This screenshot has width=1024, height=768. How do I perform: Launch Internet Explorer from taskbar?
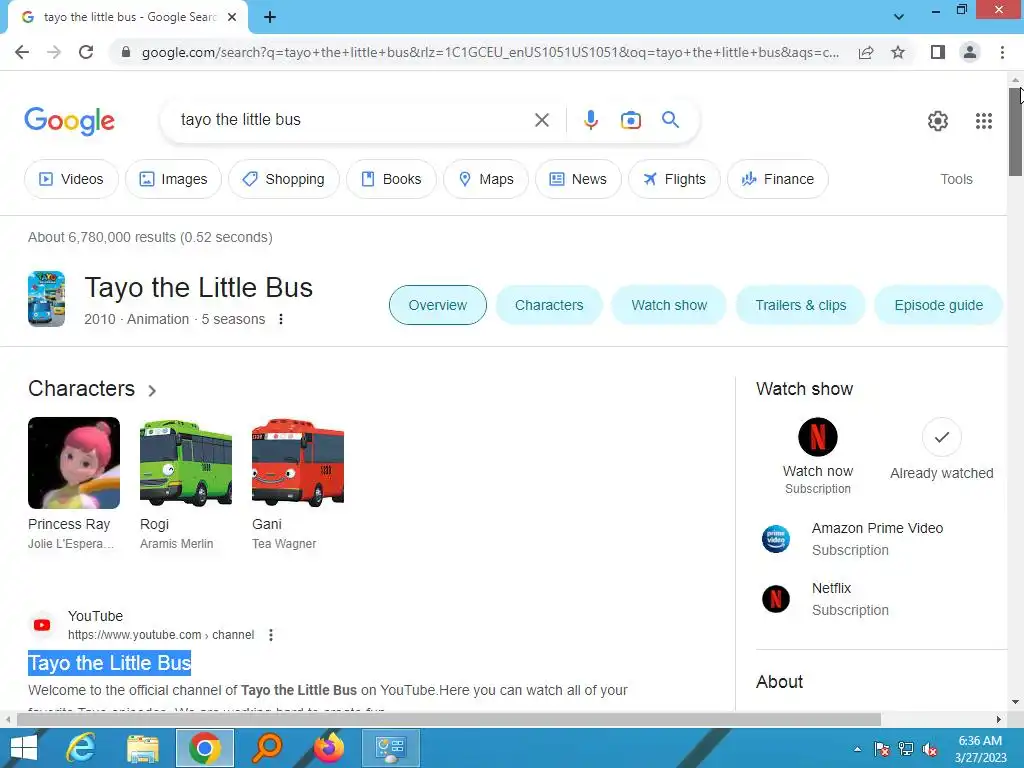pos(82,748)
